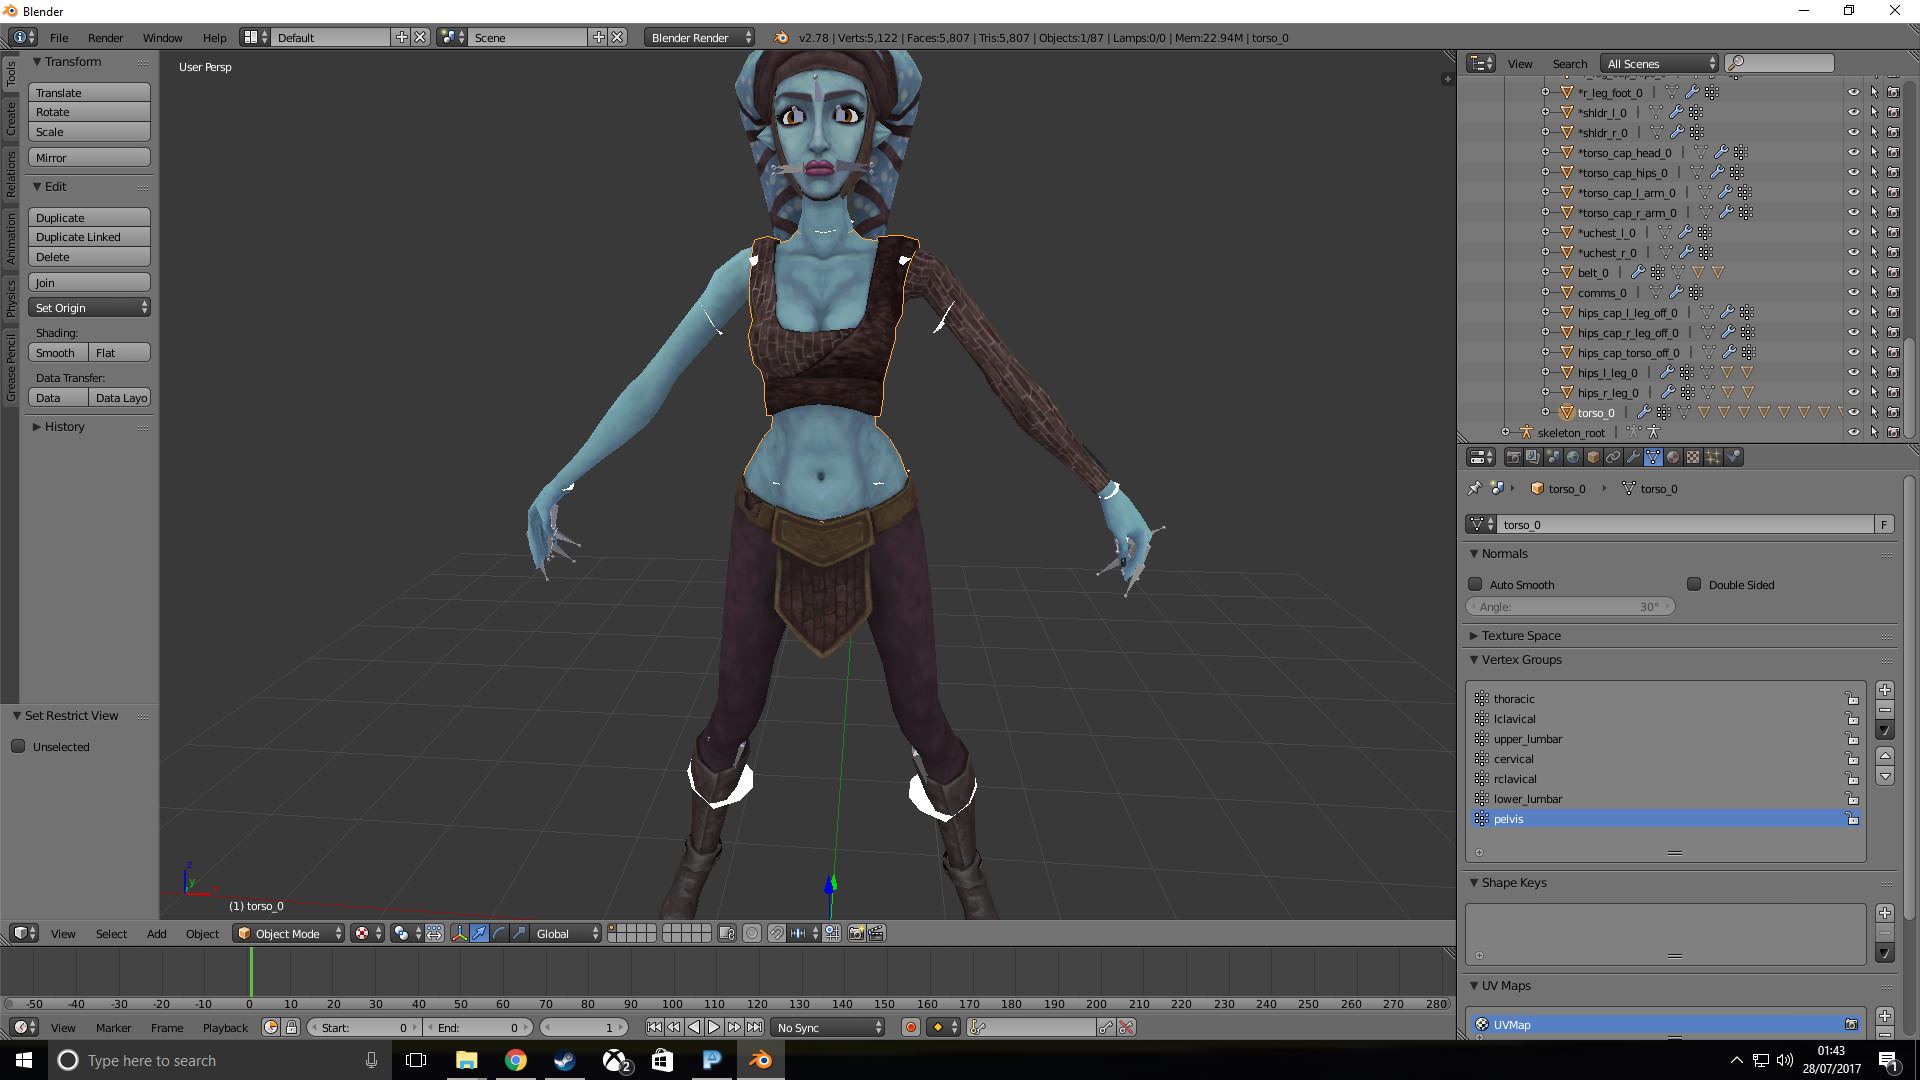Open the Object Mode dropdown
This screenshot has width=1920, height=1080.
coord(288,933)
